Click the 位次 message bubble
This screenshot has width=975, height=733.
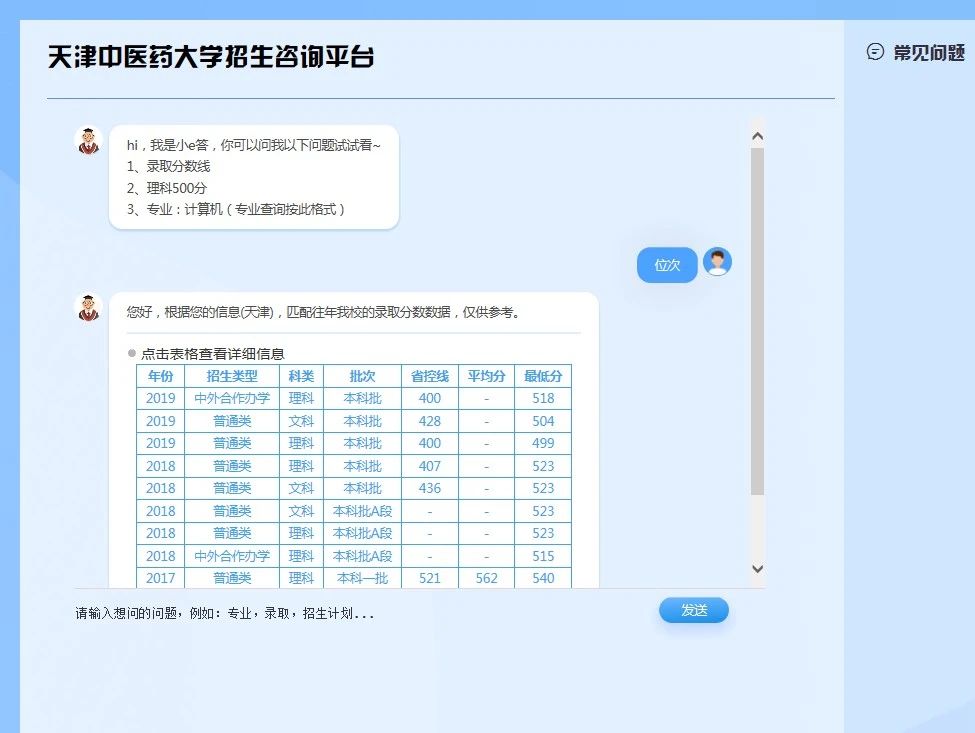(667, 265)
